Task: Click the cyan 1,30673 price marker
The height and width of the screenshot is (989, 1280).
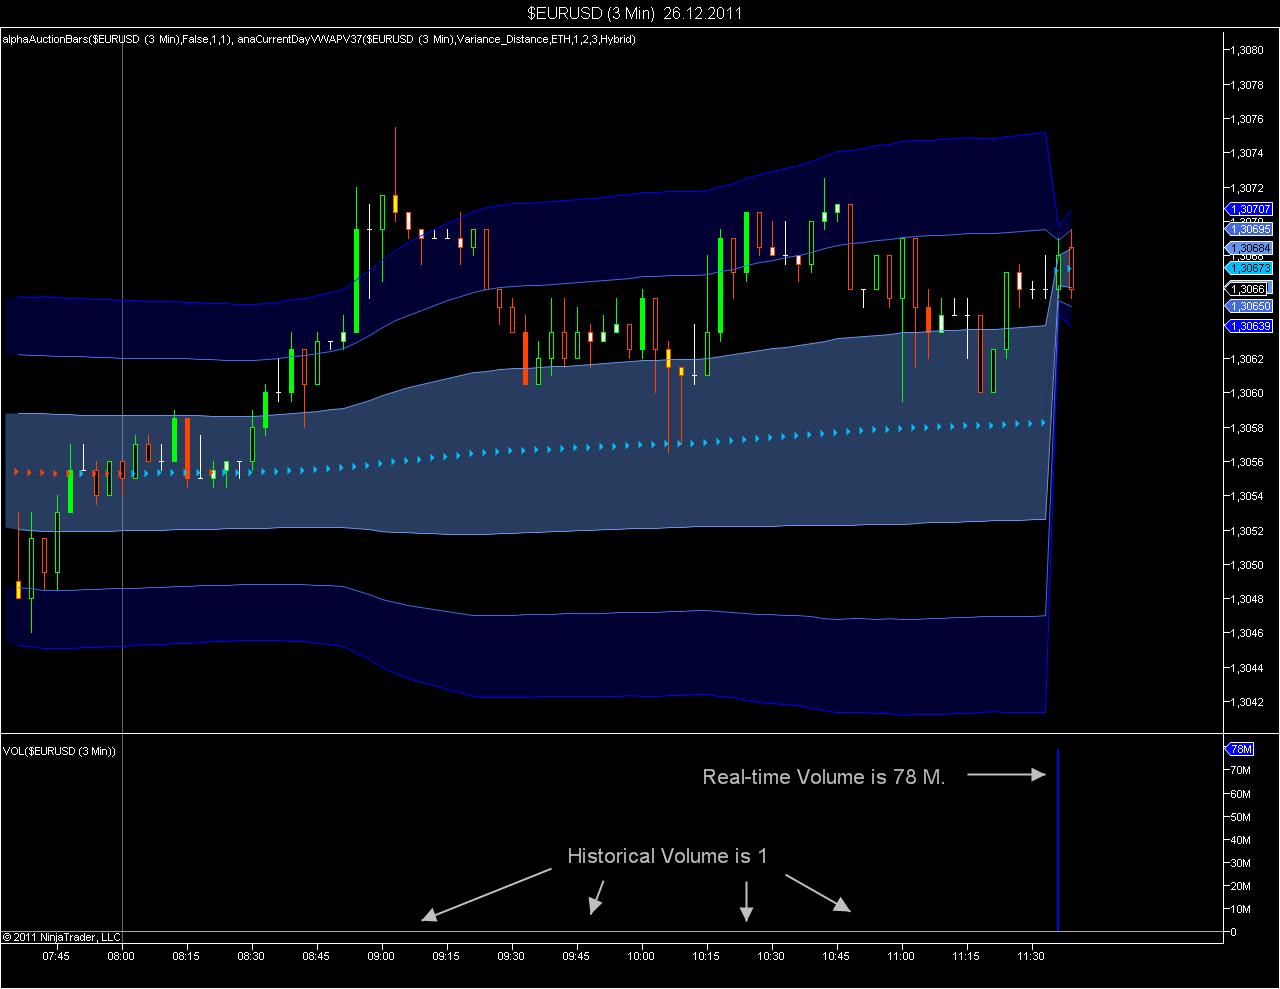Action: click(x=1249, y=268)
